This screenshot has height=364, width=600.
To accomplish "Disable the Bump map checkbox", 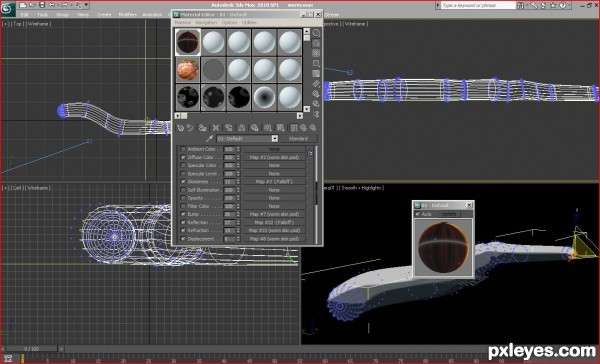I will [183, 214].
